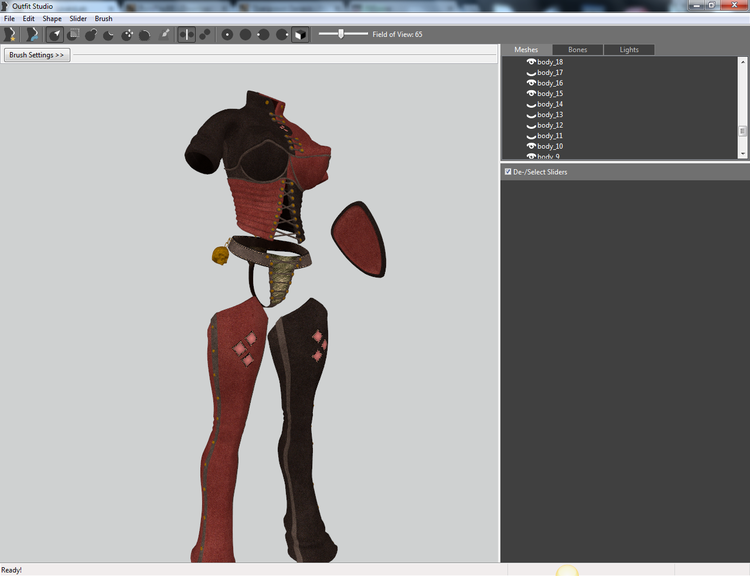Viewport: 750px width, 576px height.
Task: Show the body_11 mesh via closed eye
Action: (x=531, y=136)
